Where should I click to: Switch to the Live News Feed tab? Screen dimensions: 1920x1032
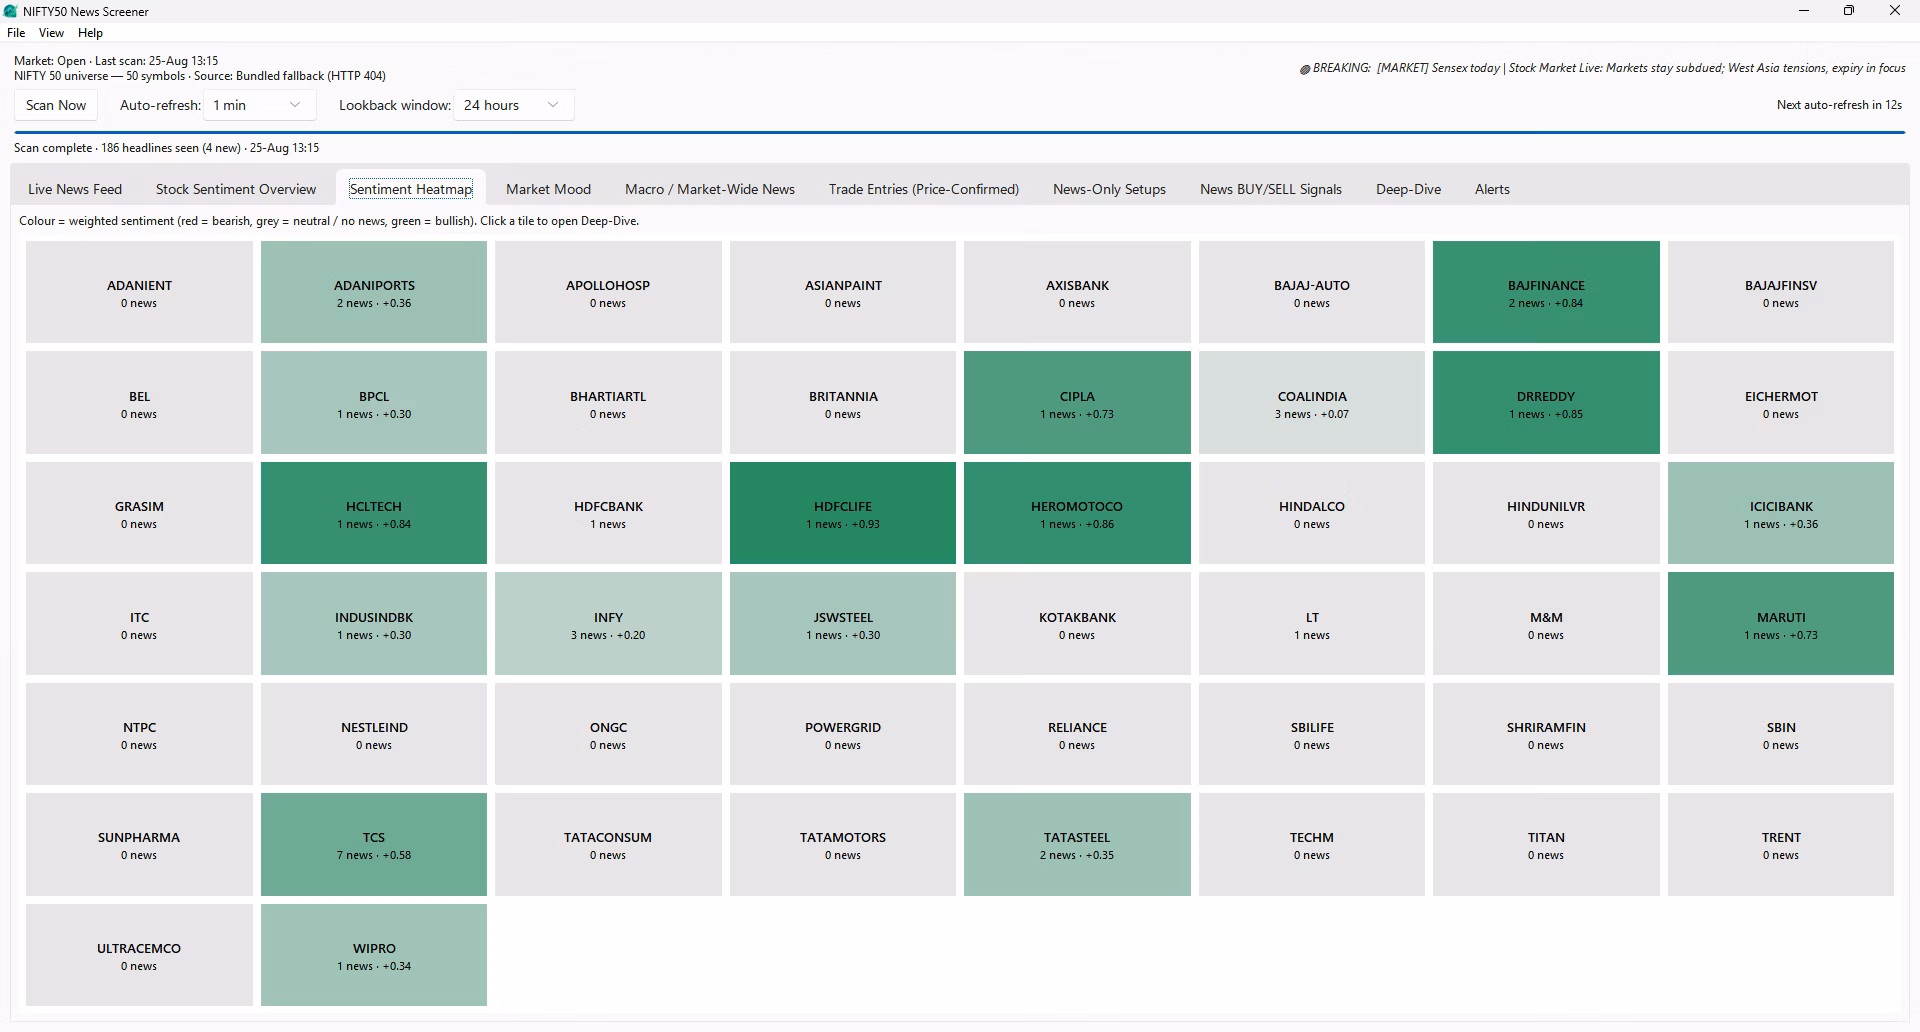pyautogui.click(x=75, y=189)
